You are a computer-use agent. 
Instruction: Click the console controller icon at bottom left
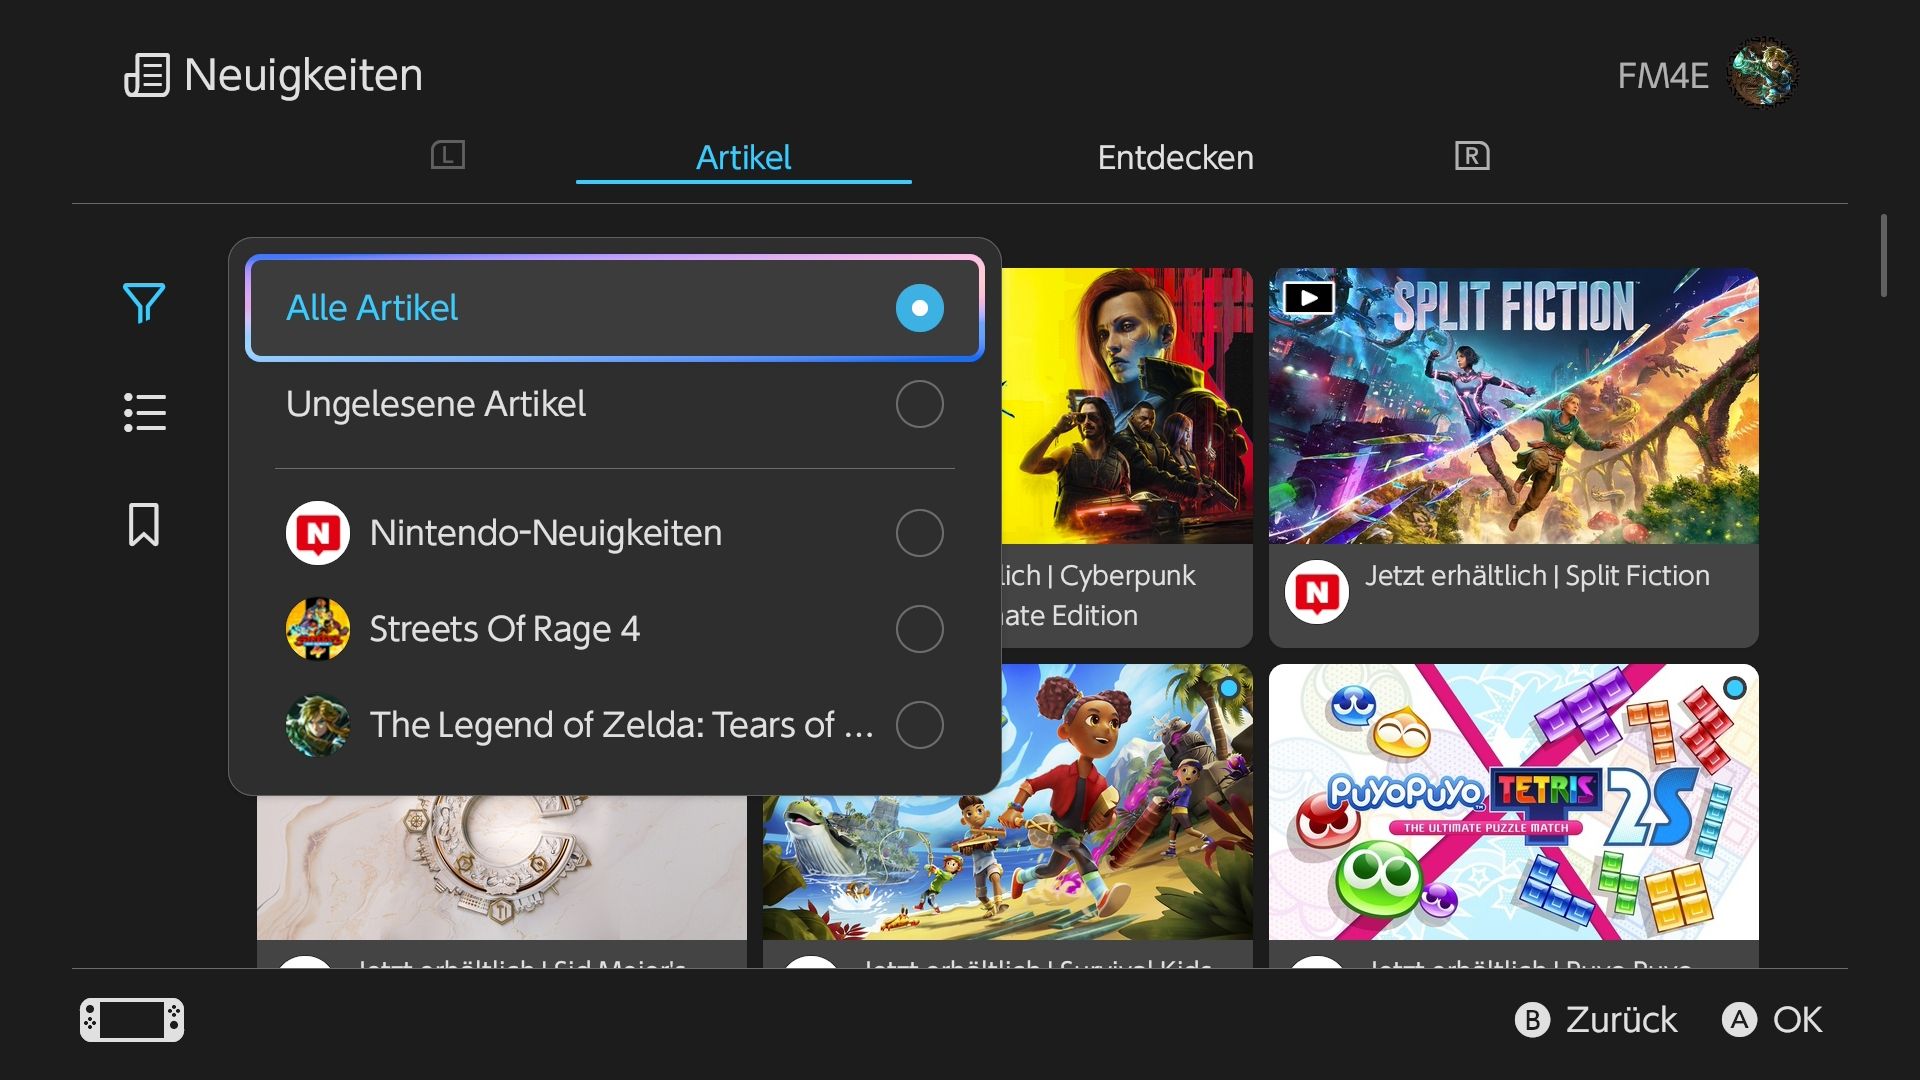(132, 1020)
